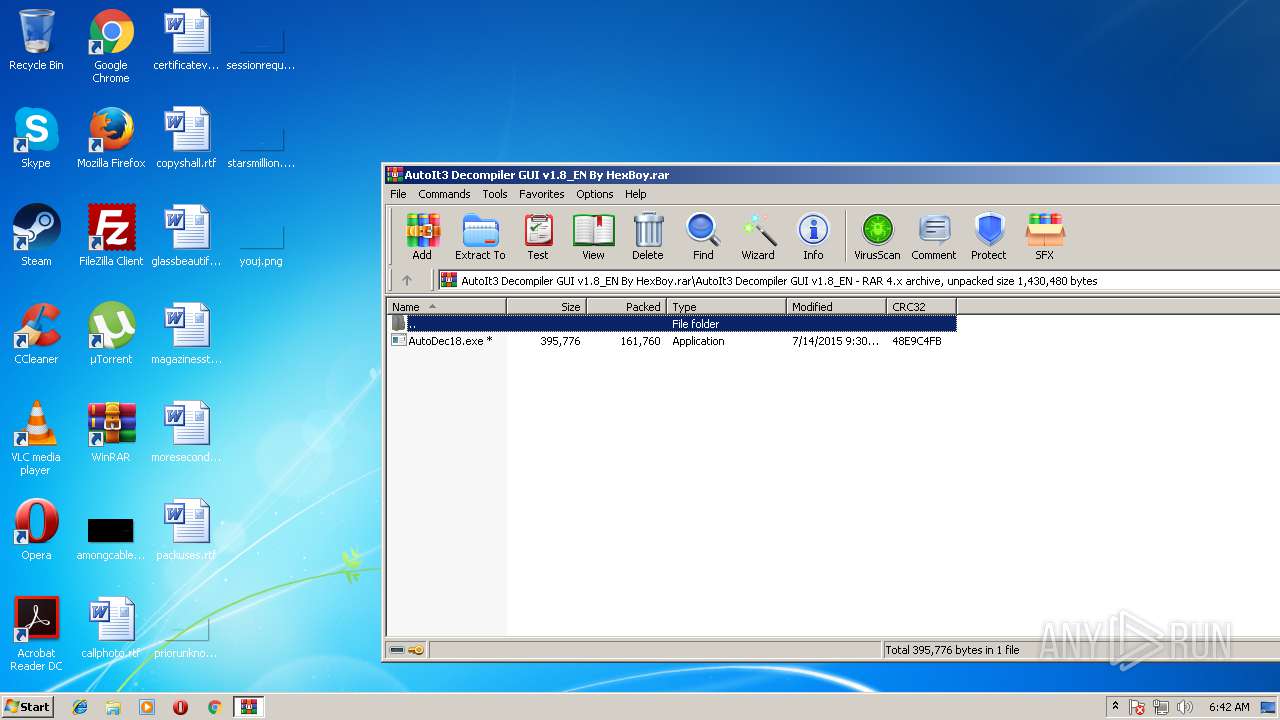The image size is (1280, 720).
Task: Click the Start button
Action: [27, 706]
